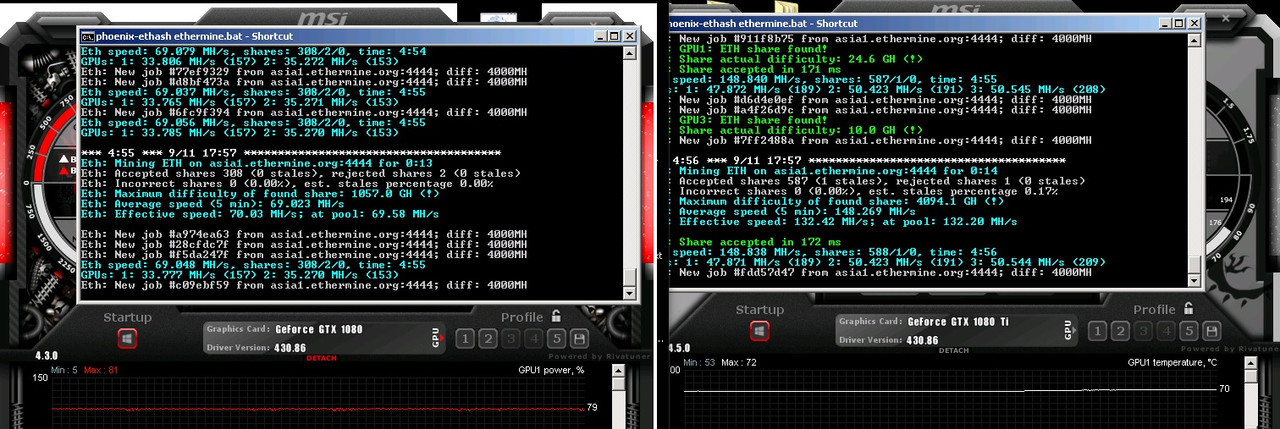The width and height of the screenshot is (1280, 429).
Task: Select profile slot 1 in GTX 1080 Ti Afterburner
Action: click(1097, 331)
